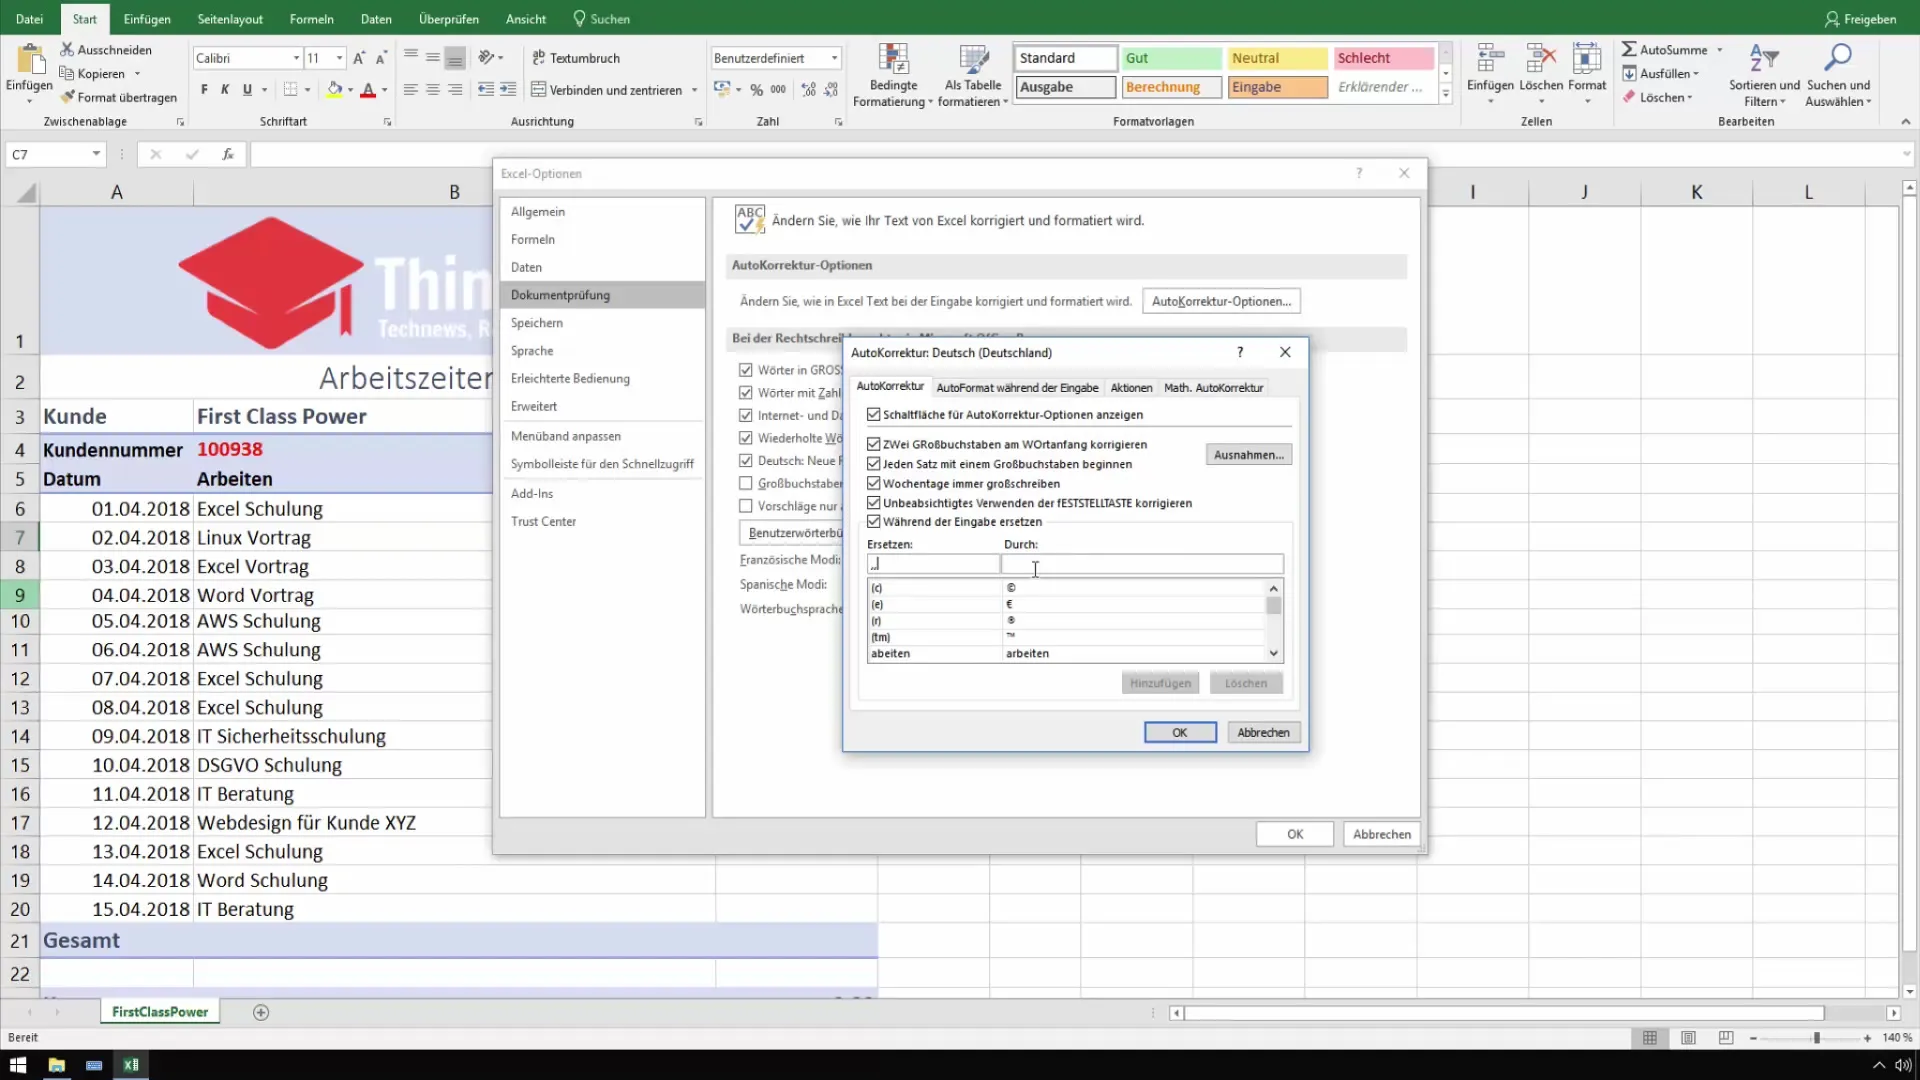The height and width of the screenshot is (1080, 1920).
Task: Open File Explorer from the taskbar
Action: click(56, 1065)
